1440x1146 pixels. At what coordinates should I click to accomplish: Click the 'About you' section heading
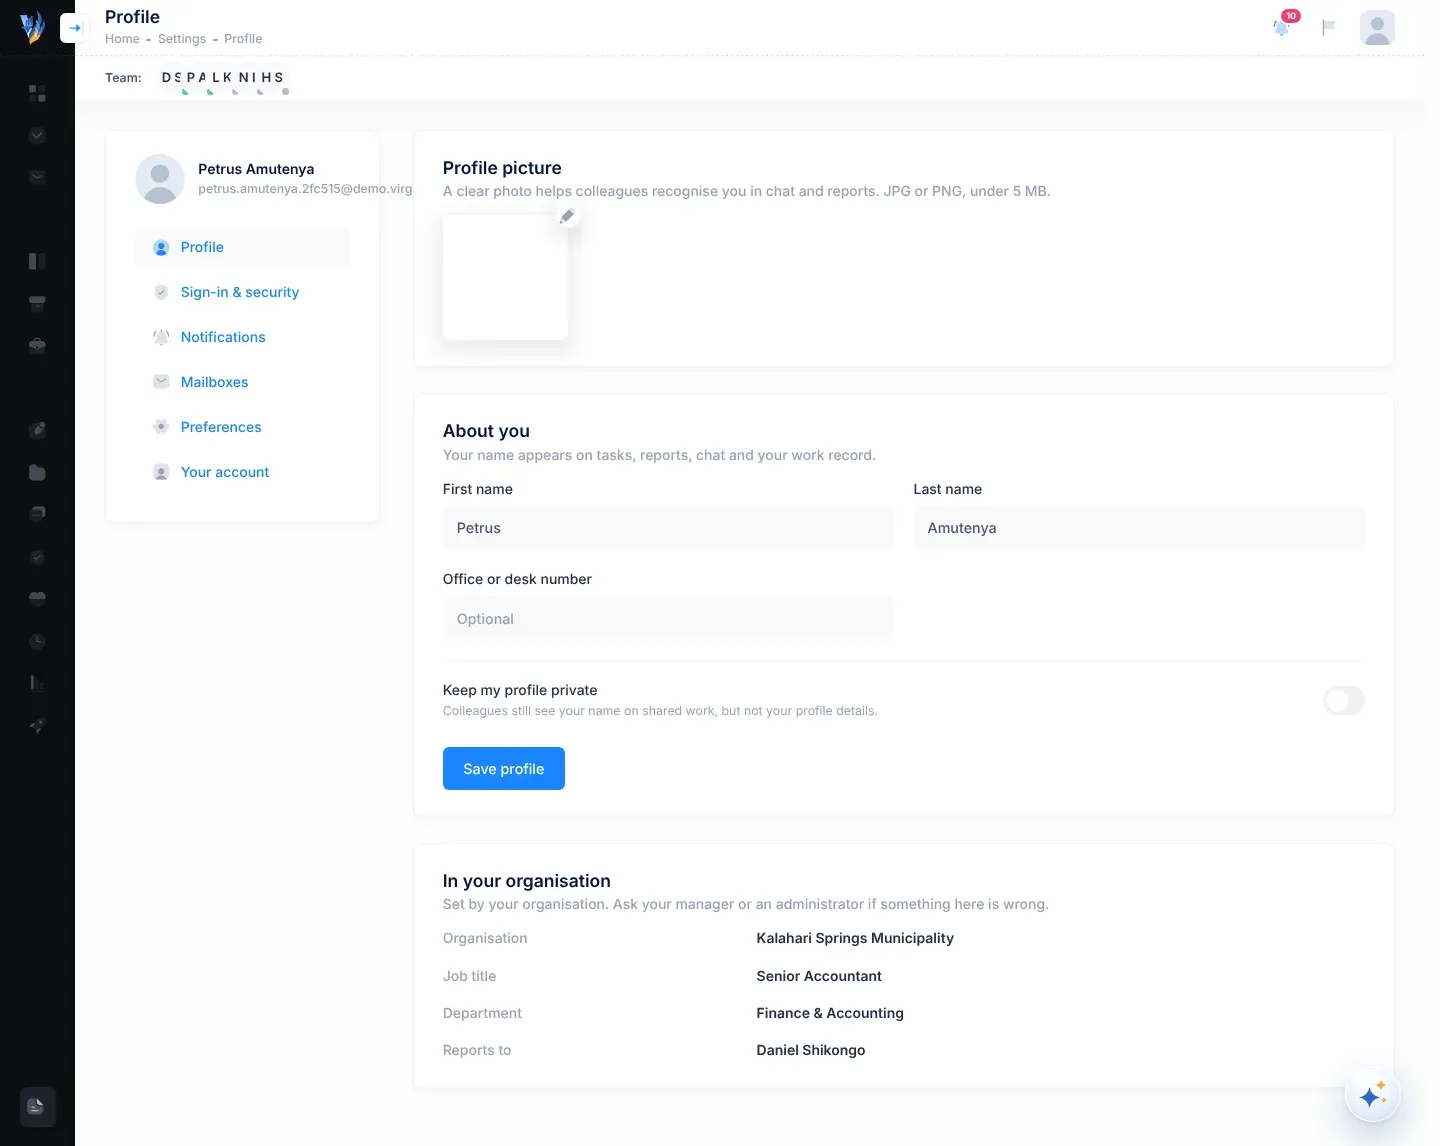pos(486,431)
